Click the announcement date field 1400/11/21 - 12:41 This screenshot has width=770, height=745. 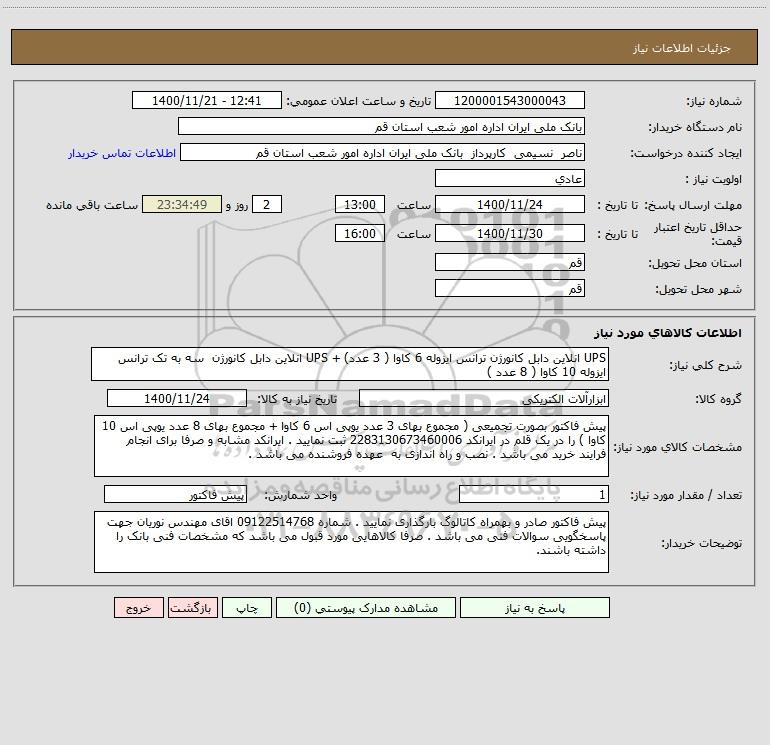click(x=207, y=100)
